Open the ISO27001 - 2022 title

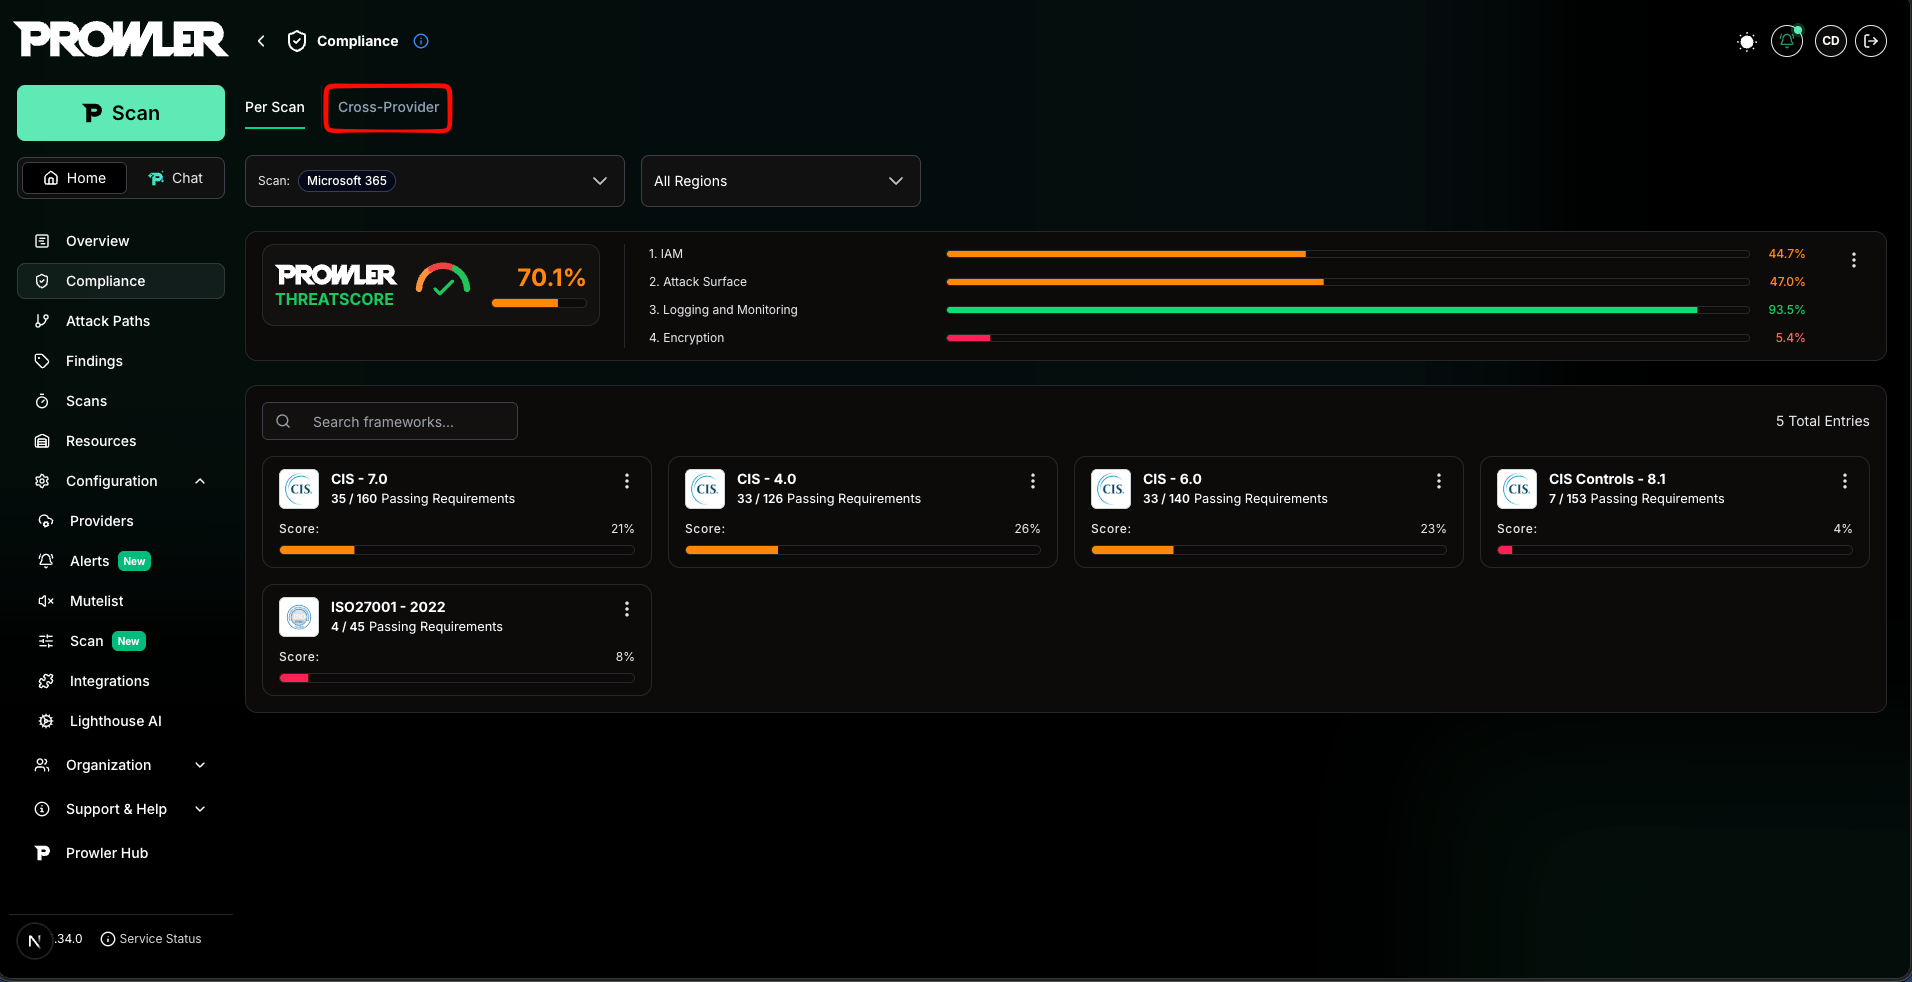[388, 607]
